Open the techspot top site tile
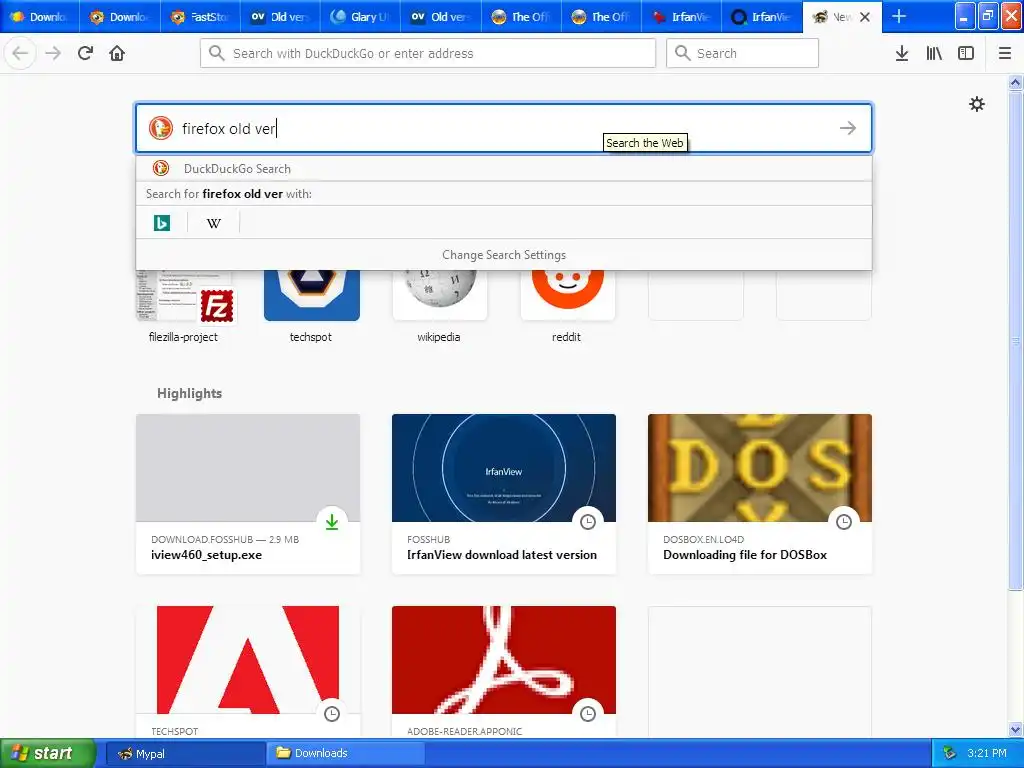The image size is (1024, 768). point(312,307)
